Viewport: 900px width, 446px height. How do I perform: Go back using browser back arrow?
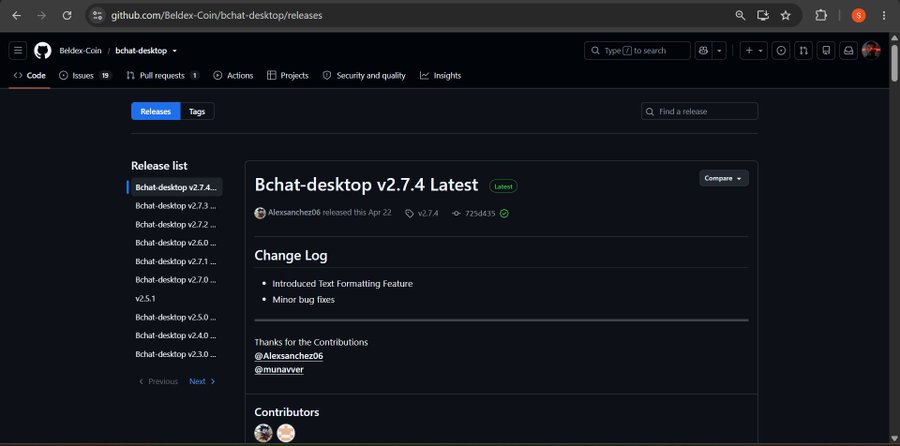pyautogui.click(x=16, y=15)
